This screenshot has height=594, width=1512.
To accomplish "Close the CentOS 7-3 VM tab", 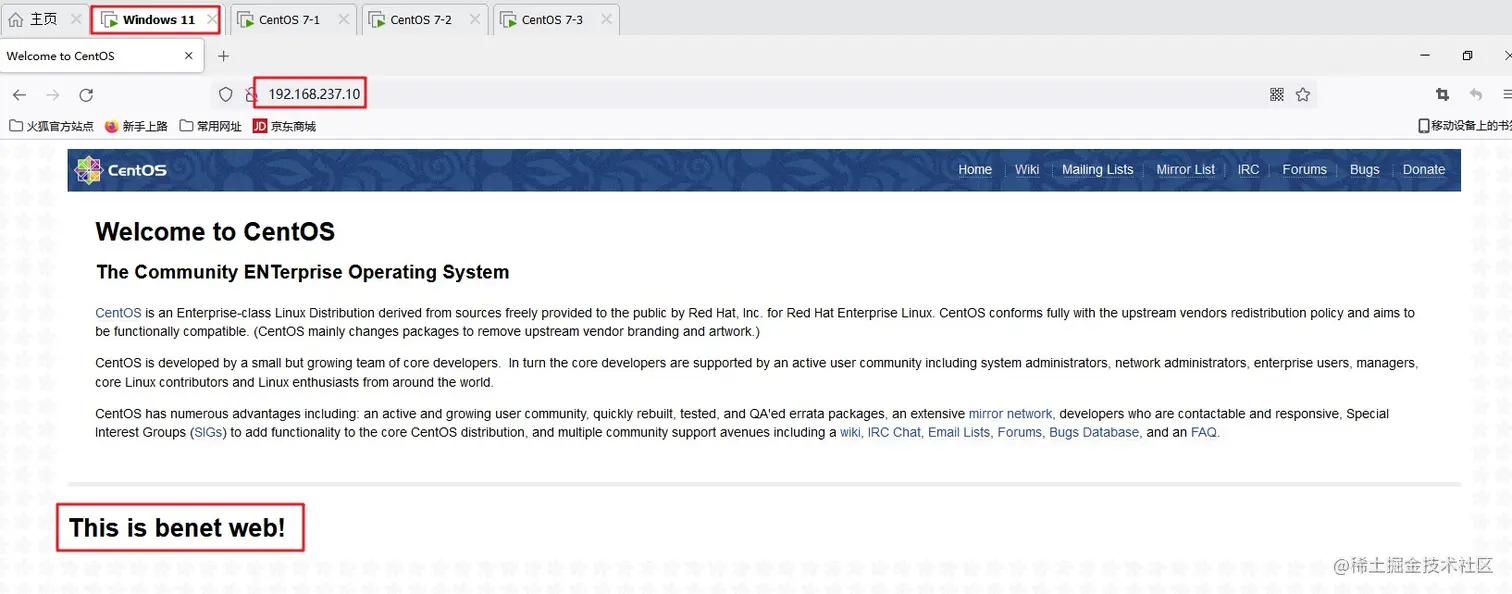I will pyautogui.click(x=607, y=19).
